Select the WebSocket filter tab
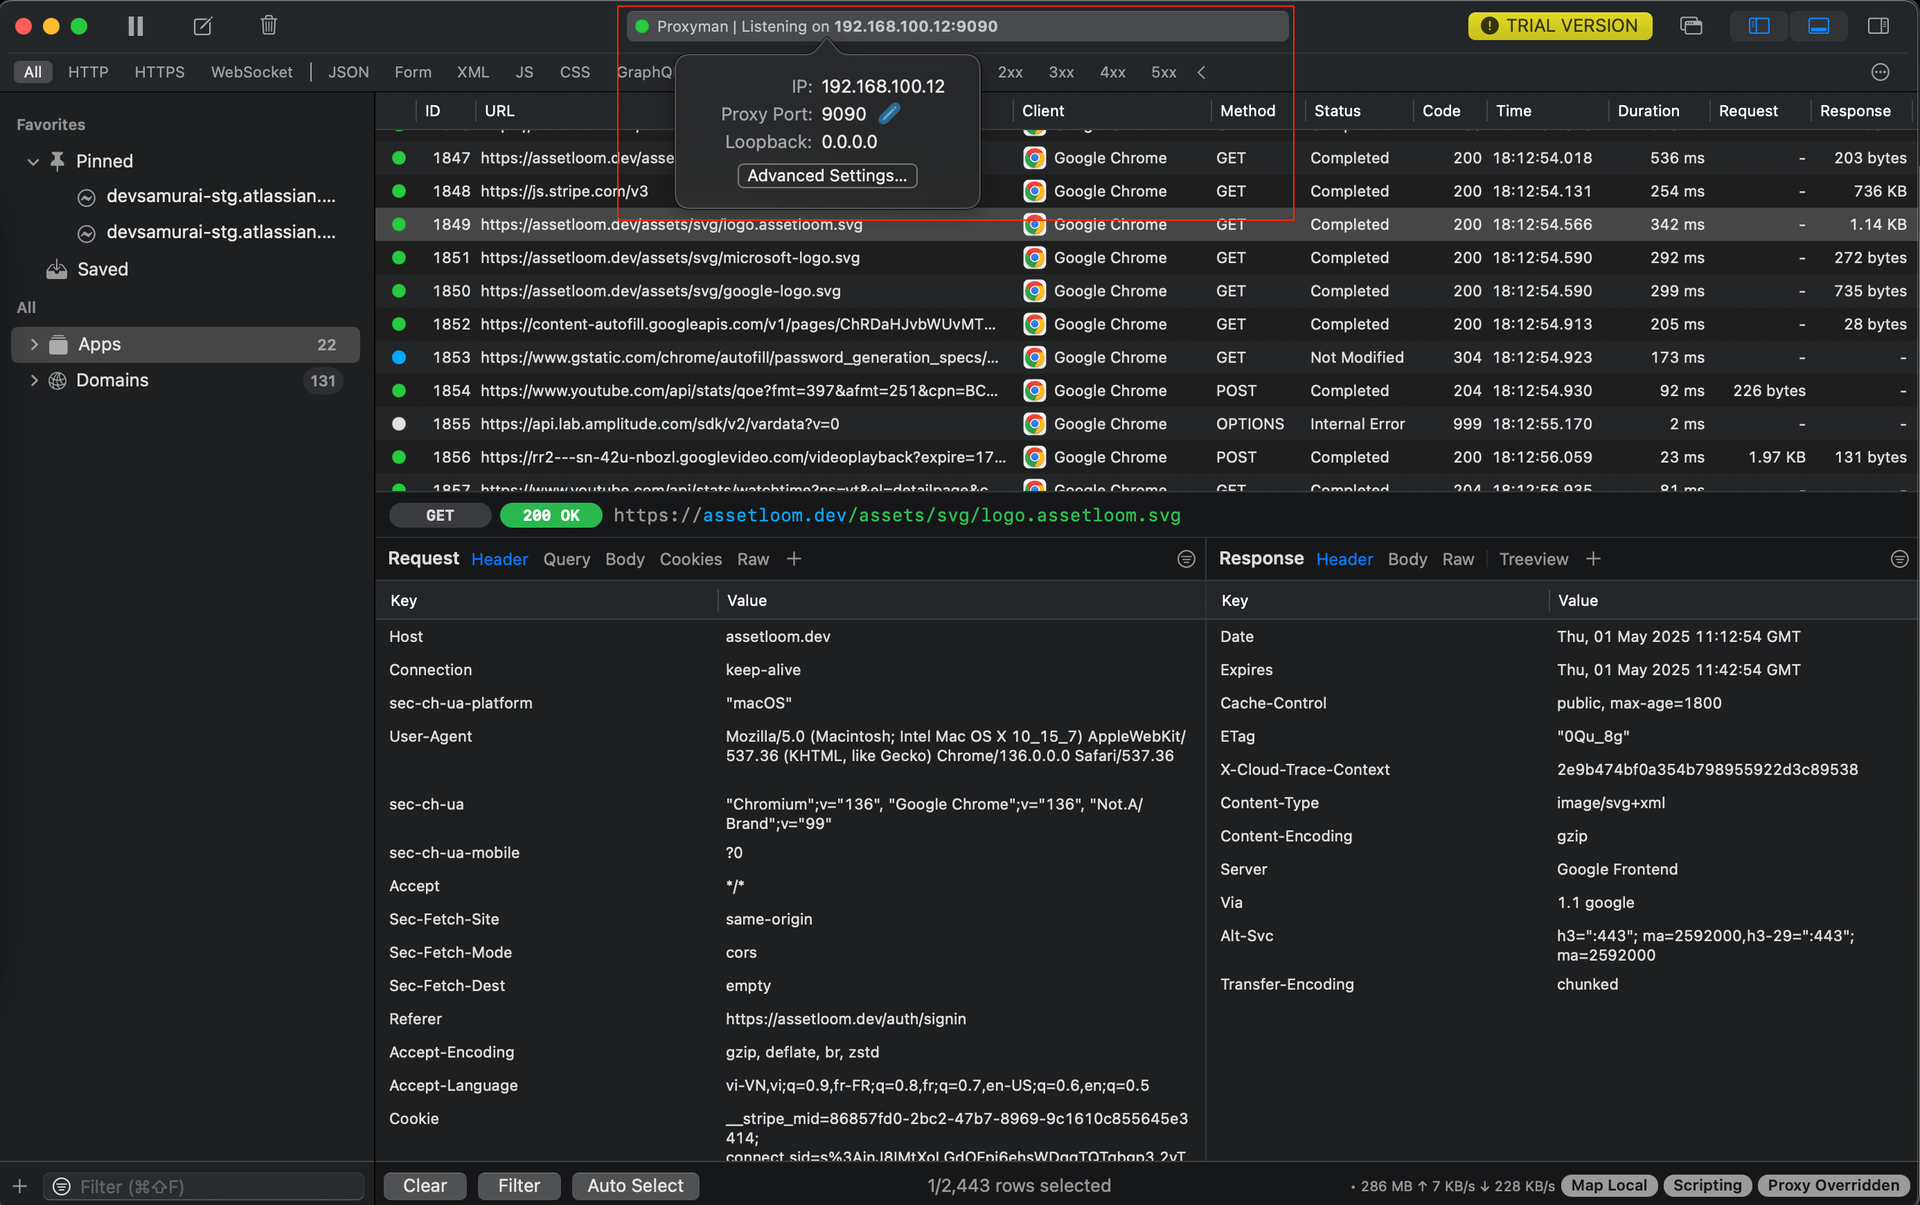The height and width of the screenshot is (1205, 1920). click(251, 72)
